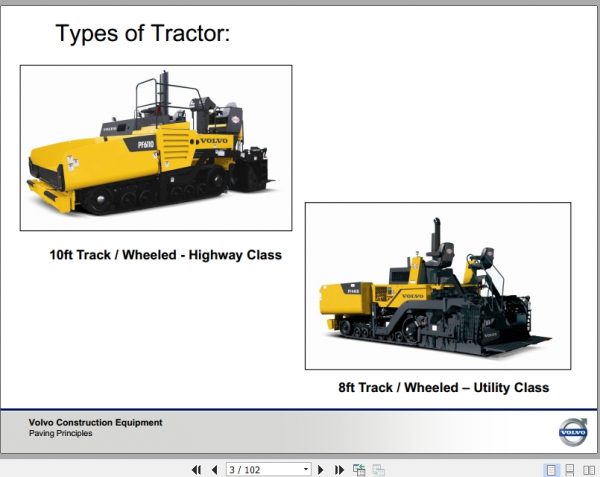Jump to the first page
The height and width of the screenshot is (477, 600).
[196, 469]
